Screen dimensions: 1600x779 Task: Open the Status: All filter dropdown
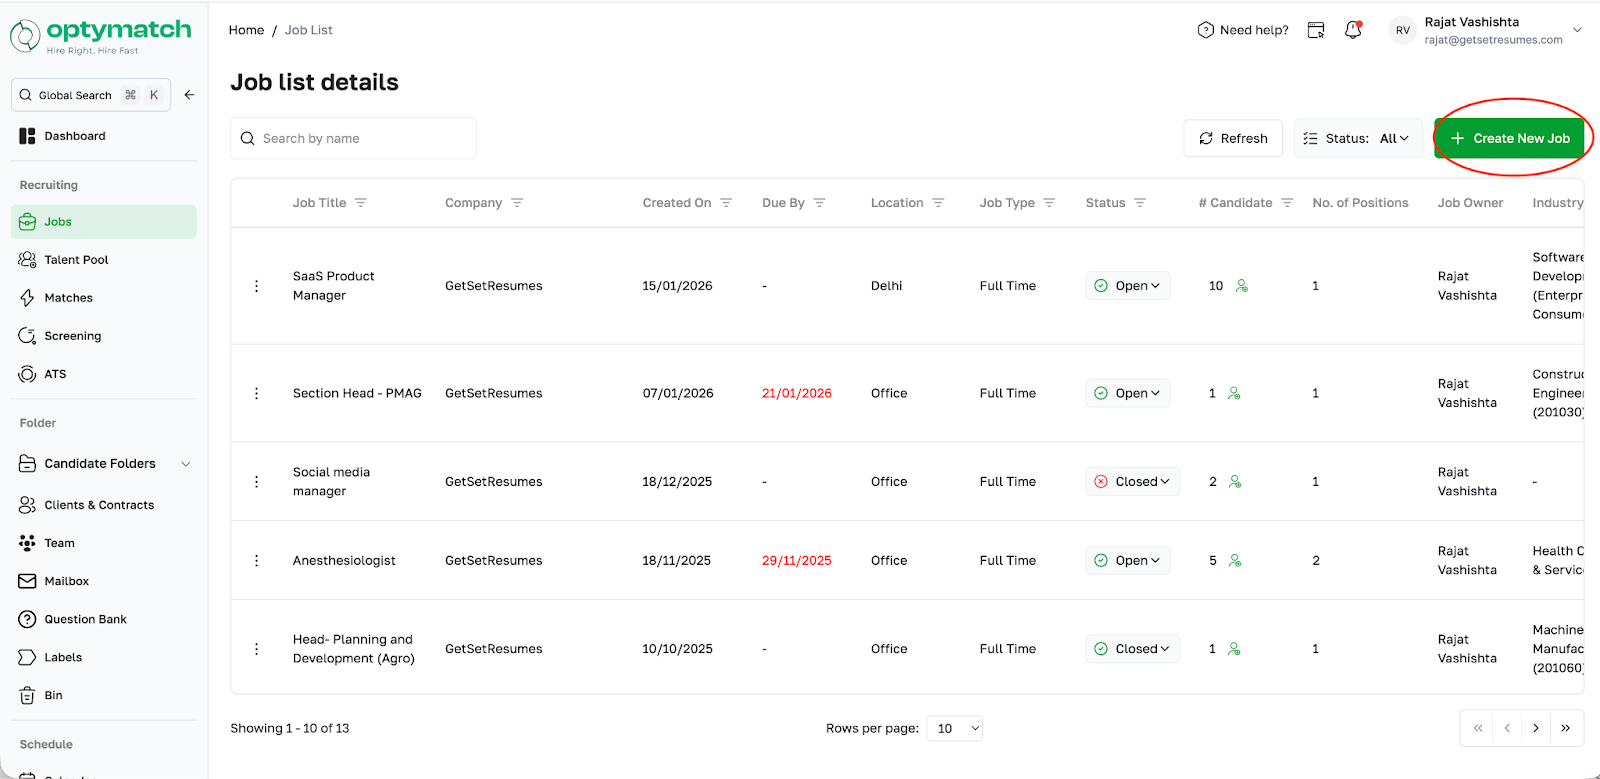[x=1358, y=139]
